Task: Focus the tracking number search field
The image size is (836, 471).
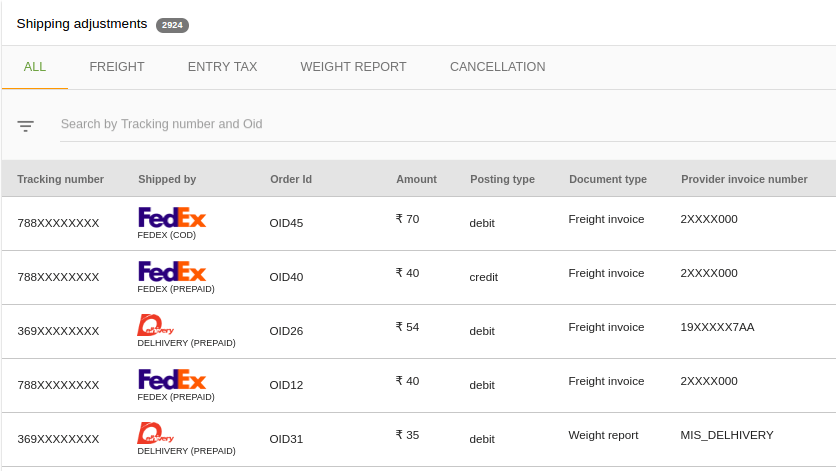Action: click(x=448, y=124)
